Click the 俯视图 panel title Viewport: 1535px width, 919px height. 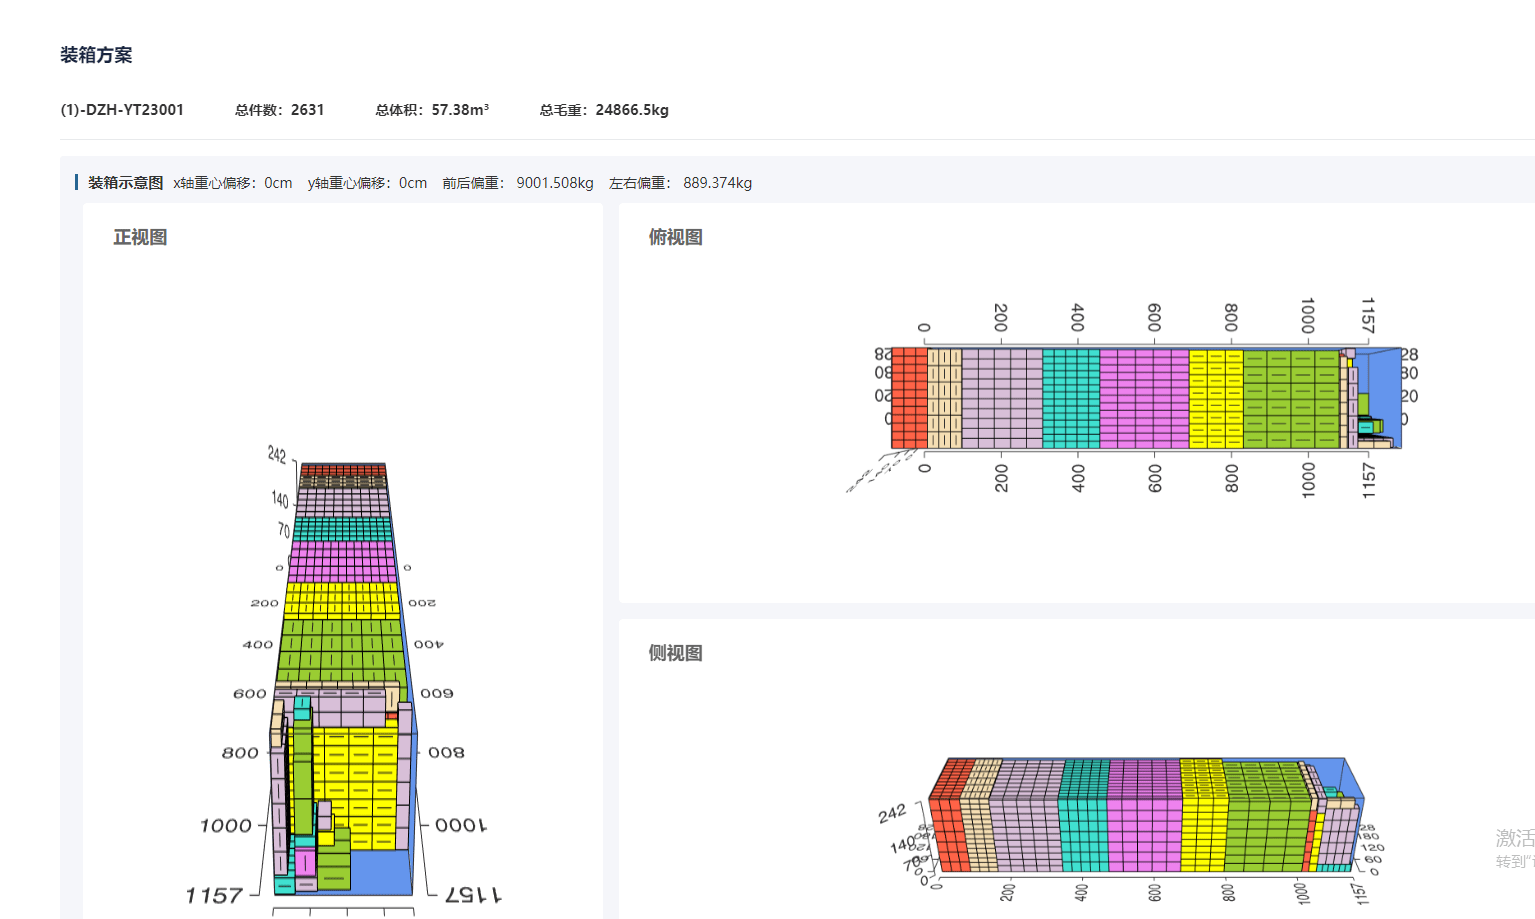coord(676,237)
